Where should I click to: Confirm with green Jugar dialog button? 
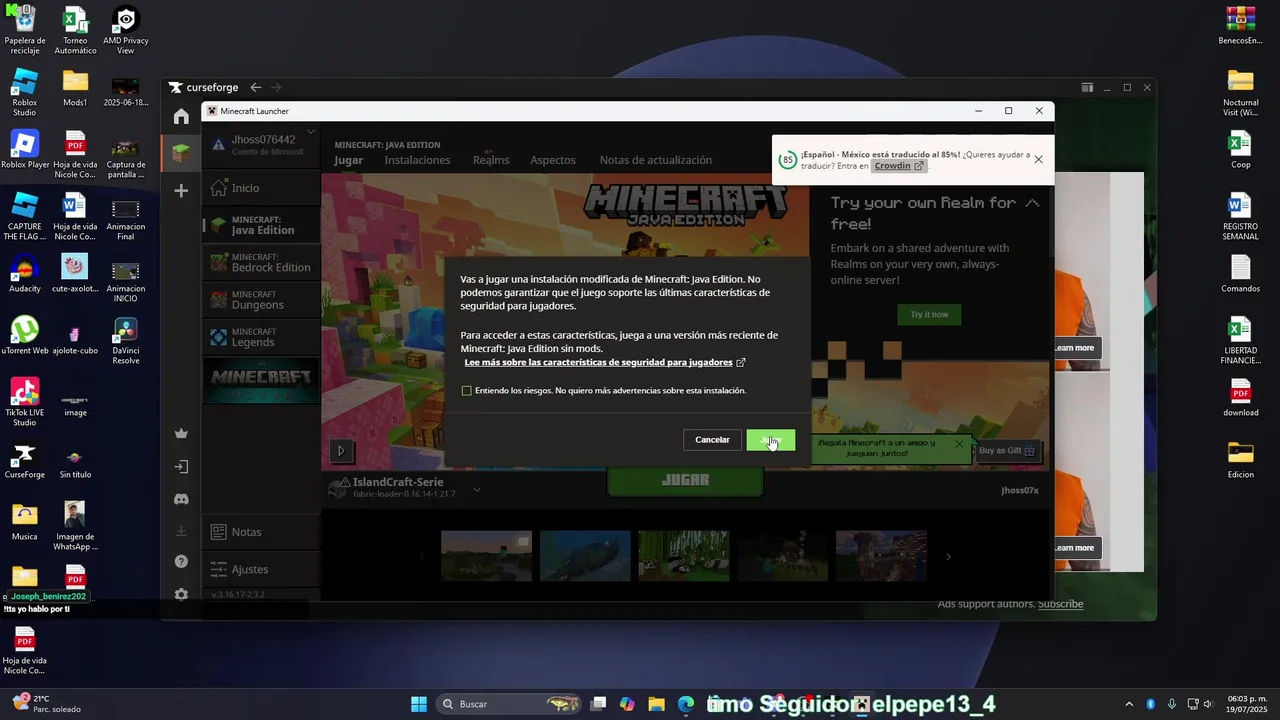pyautogui.click(x=770, y=440)
